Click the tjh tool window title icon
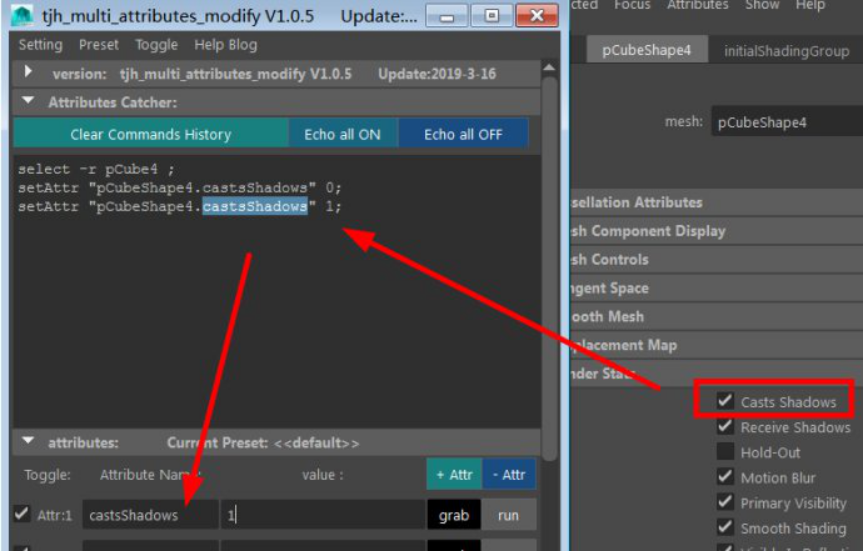This screenshot has width=863, height=552. 23,15
